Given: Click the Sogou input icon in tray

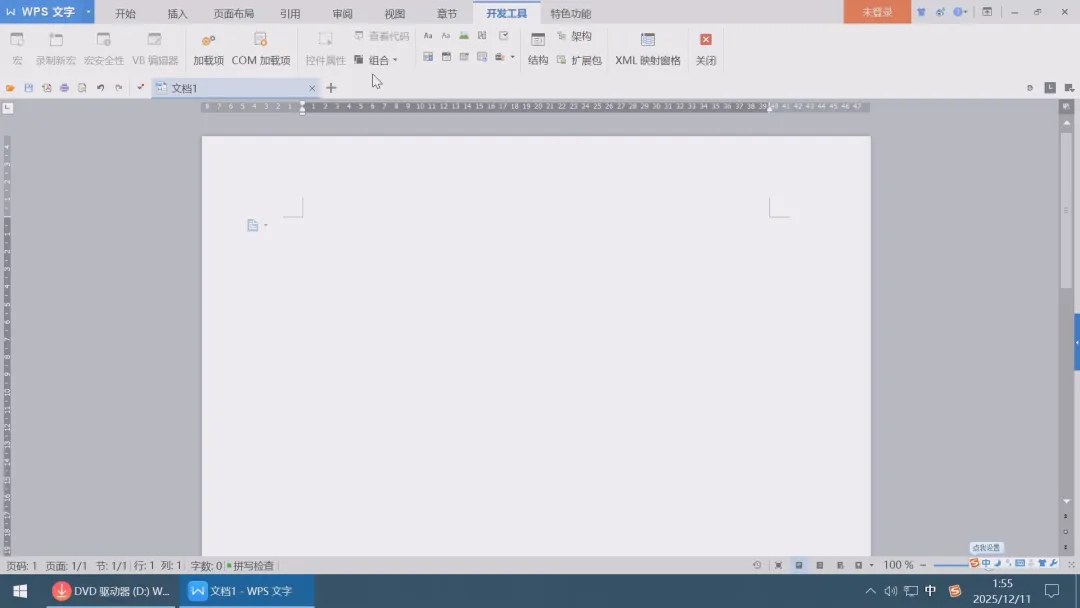Looking at the screenshot, I should pos(955,591).
